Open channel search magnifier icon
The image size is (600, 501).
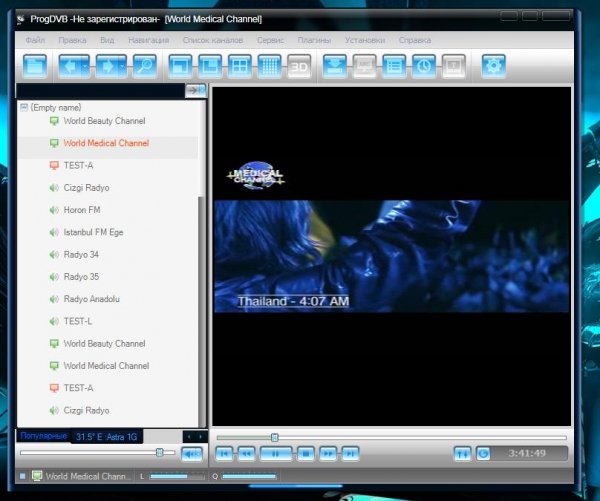(145, 67)
